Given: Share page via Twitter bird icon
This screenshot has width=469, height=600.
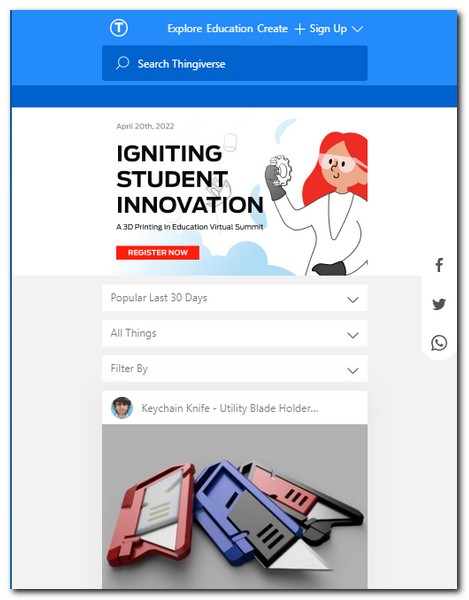Looking at the screenshot, I should [x=439, y=304].
